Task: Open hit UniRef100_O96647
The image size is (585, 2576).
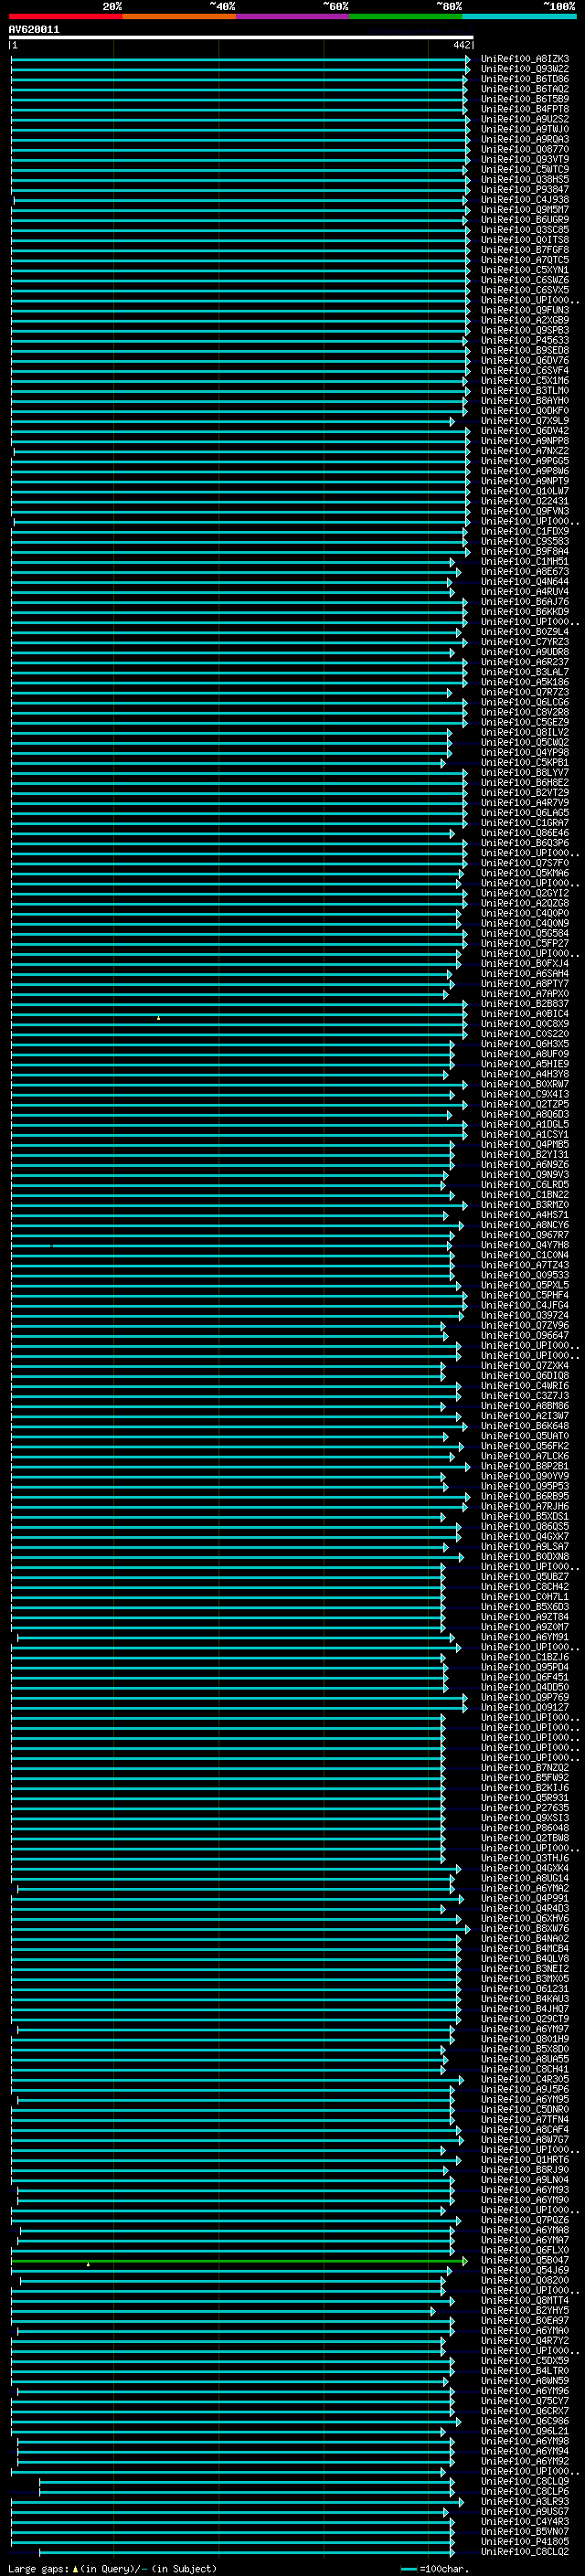Action: click(525, 1336)
